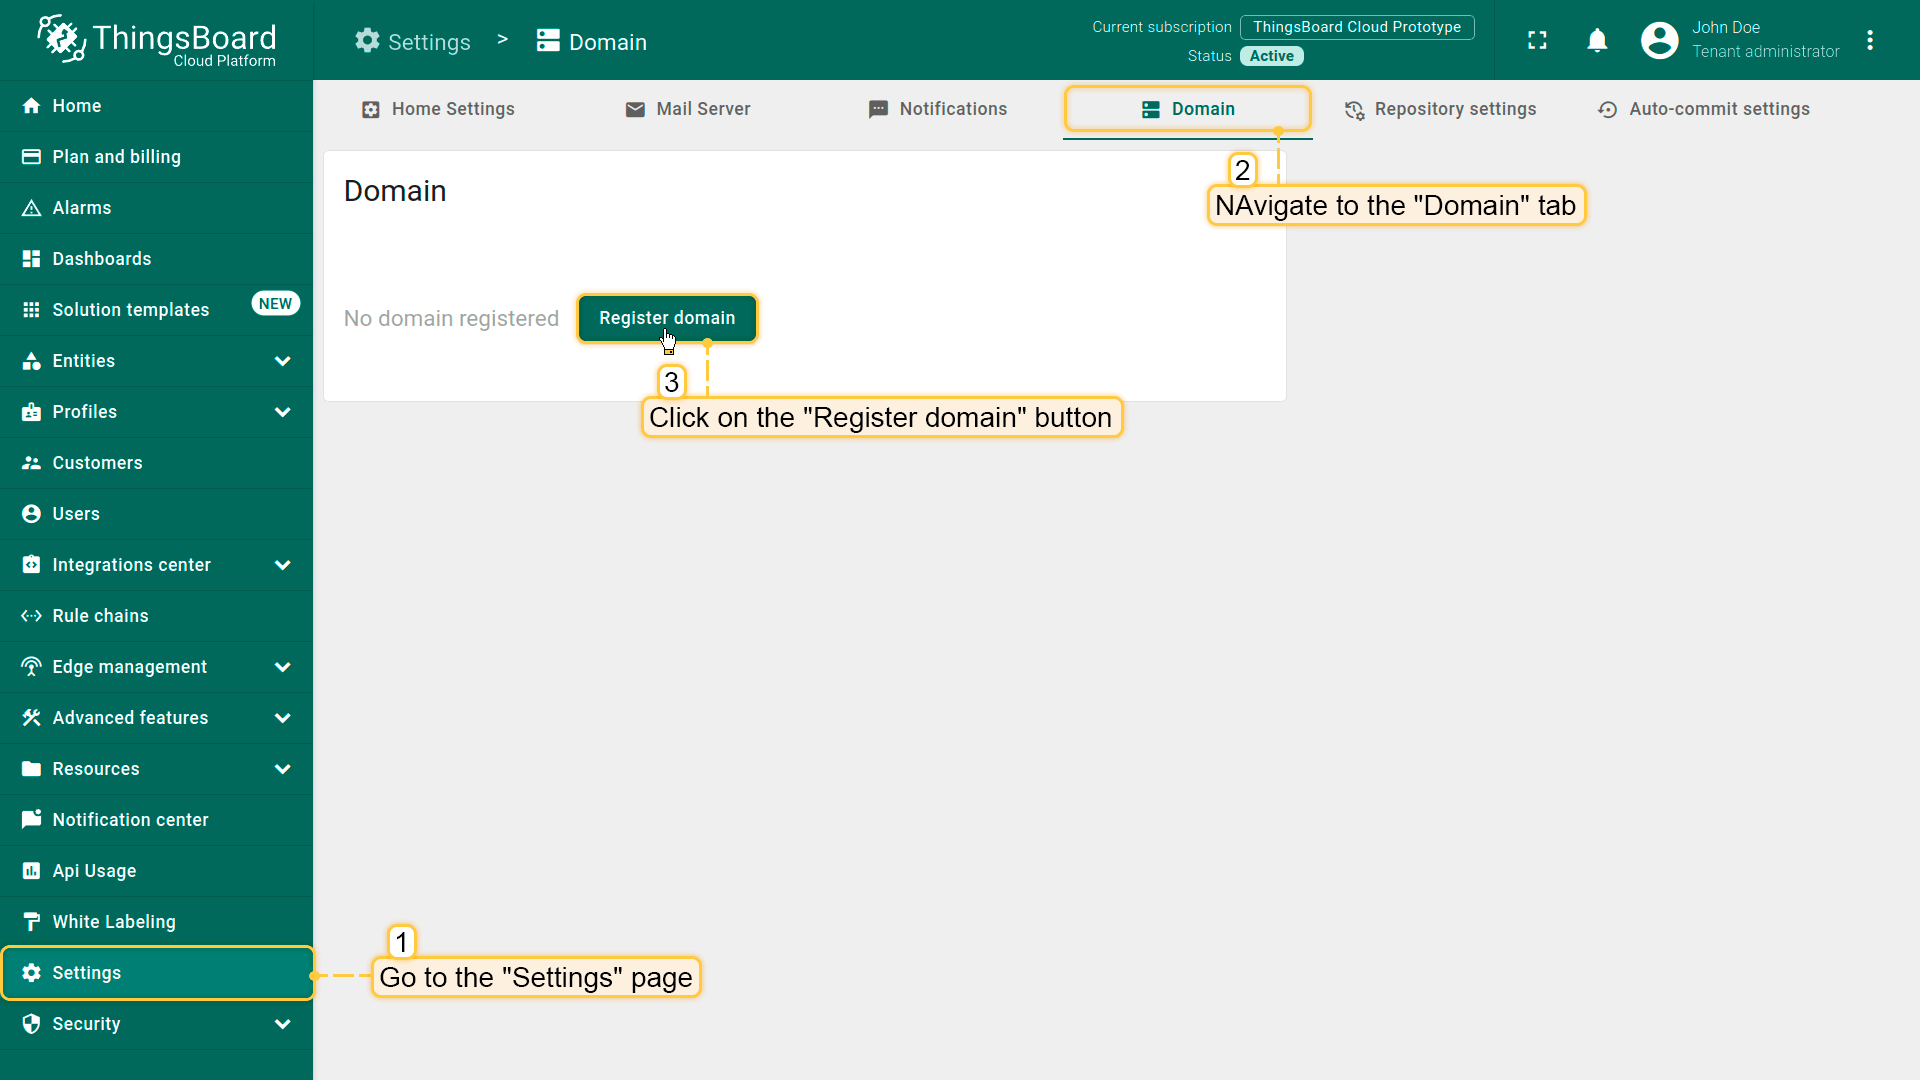The height and width of the screenshot is (1080, 1920).
Task: Expand the Advanced features chevron
Action: [x=283, y=718]
